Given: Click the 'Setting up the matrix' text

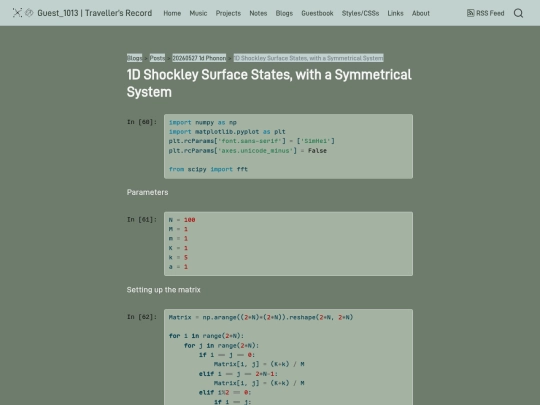Looking at the screenshot, I should pos(164,290).
